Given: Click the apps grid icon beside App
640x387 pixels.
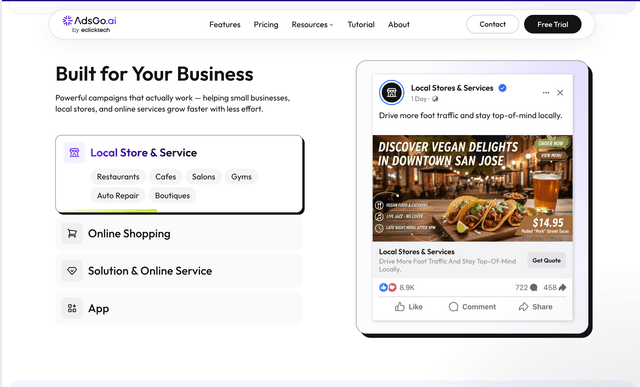Looking at the screenshot, I should pyautogui.click(x=72, y=308).
